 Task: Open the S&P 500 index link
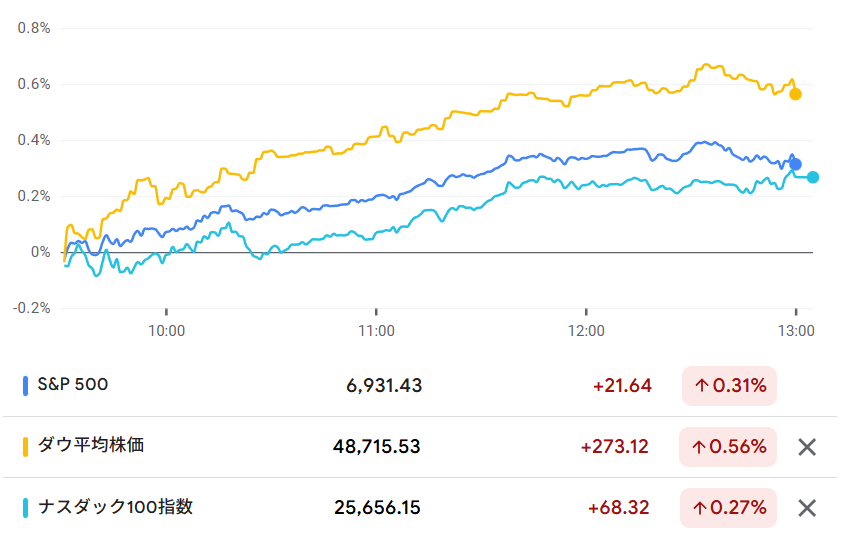[72, 385]
